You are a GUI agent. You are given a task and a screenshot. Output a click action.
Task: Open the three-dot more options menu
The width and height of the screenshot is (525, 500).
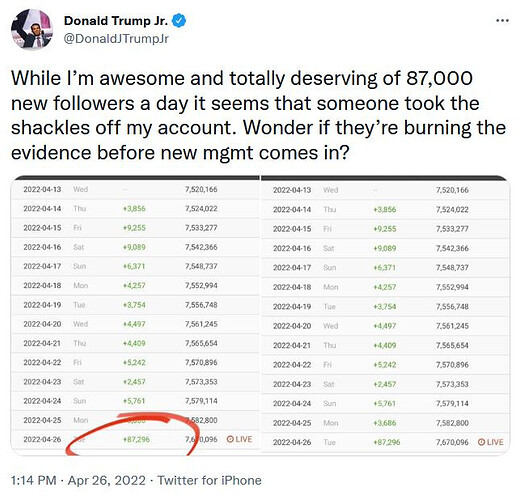pos(503,21)
